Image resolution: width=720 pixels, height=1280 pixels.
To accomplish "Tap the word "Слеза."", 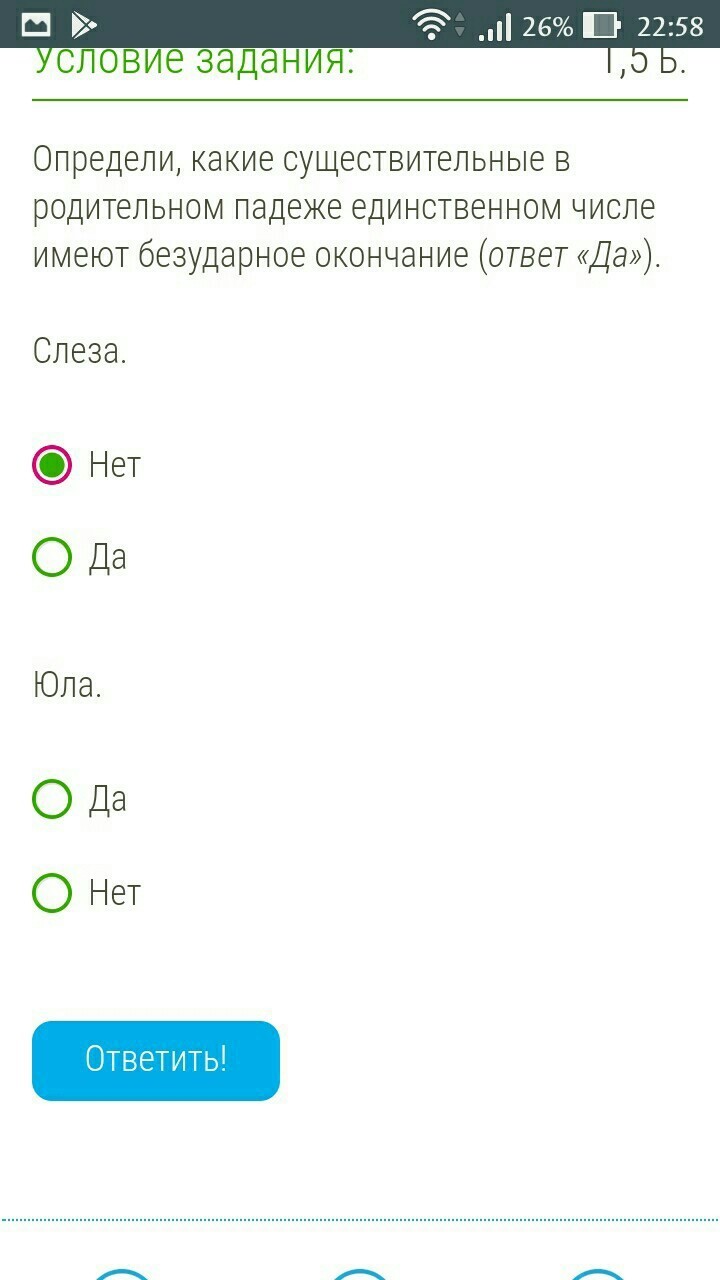I will 80,351.
